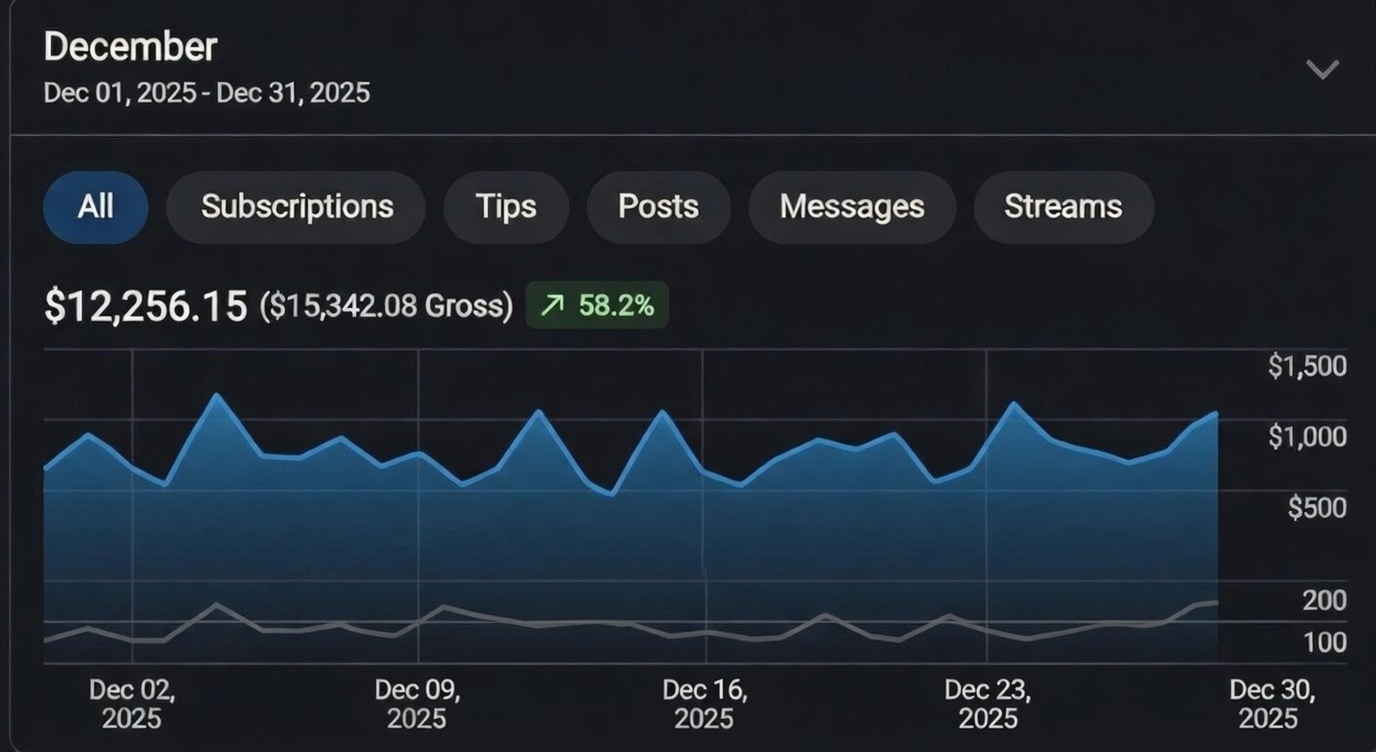1376x752 pixels.
Task: Click the Dec 01 – Dec 31 date range
Action: [207, 93]
